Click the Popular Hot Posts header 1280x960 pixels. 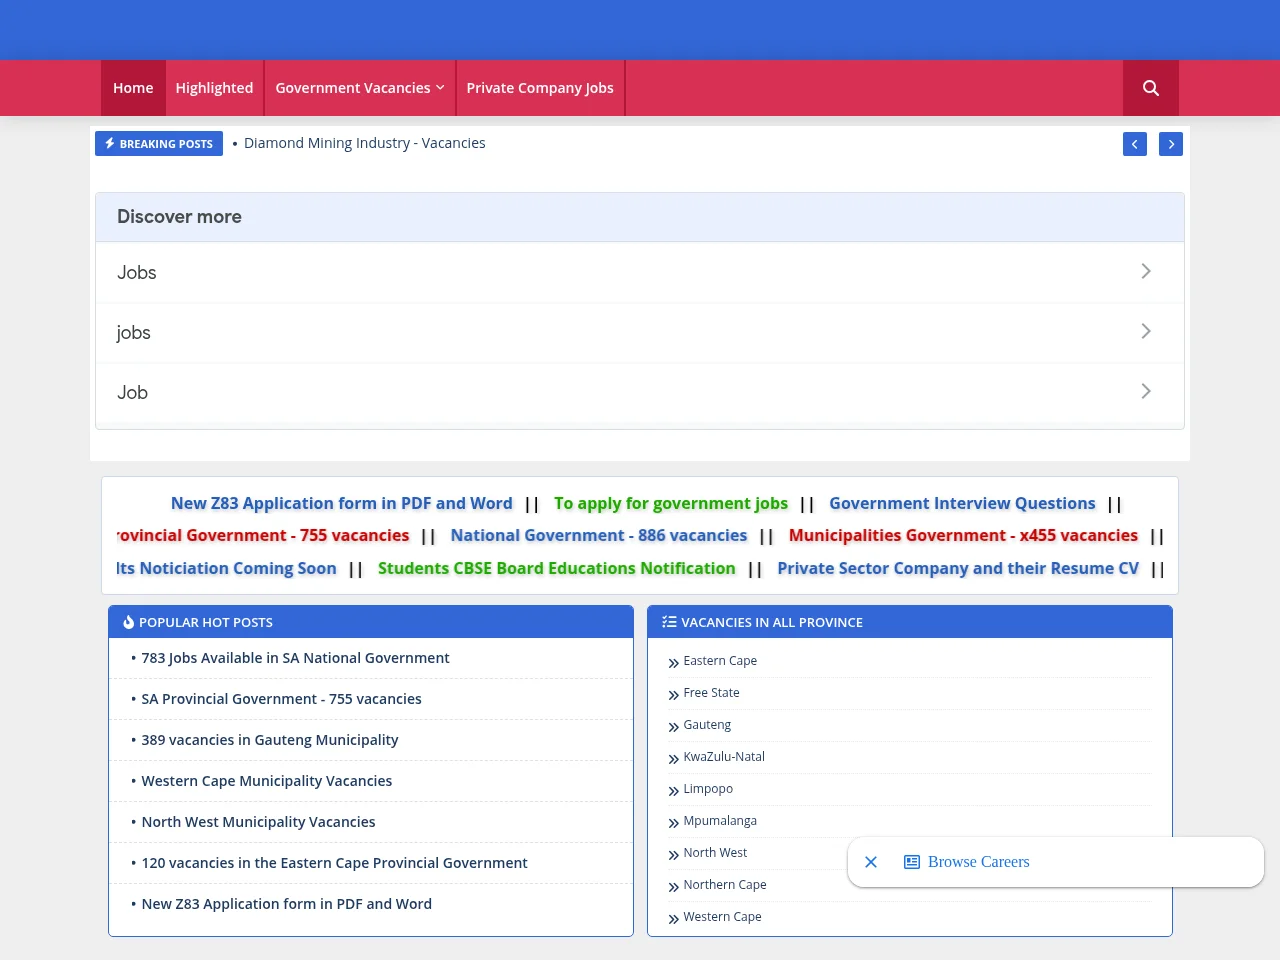[x=371, y=622]
